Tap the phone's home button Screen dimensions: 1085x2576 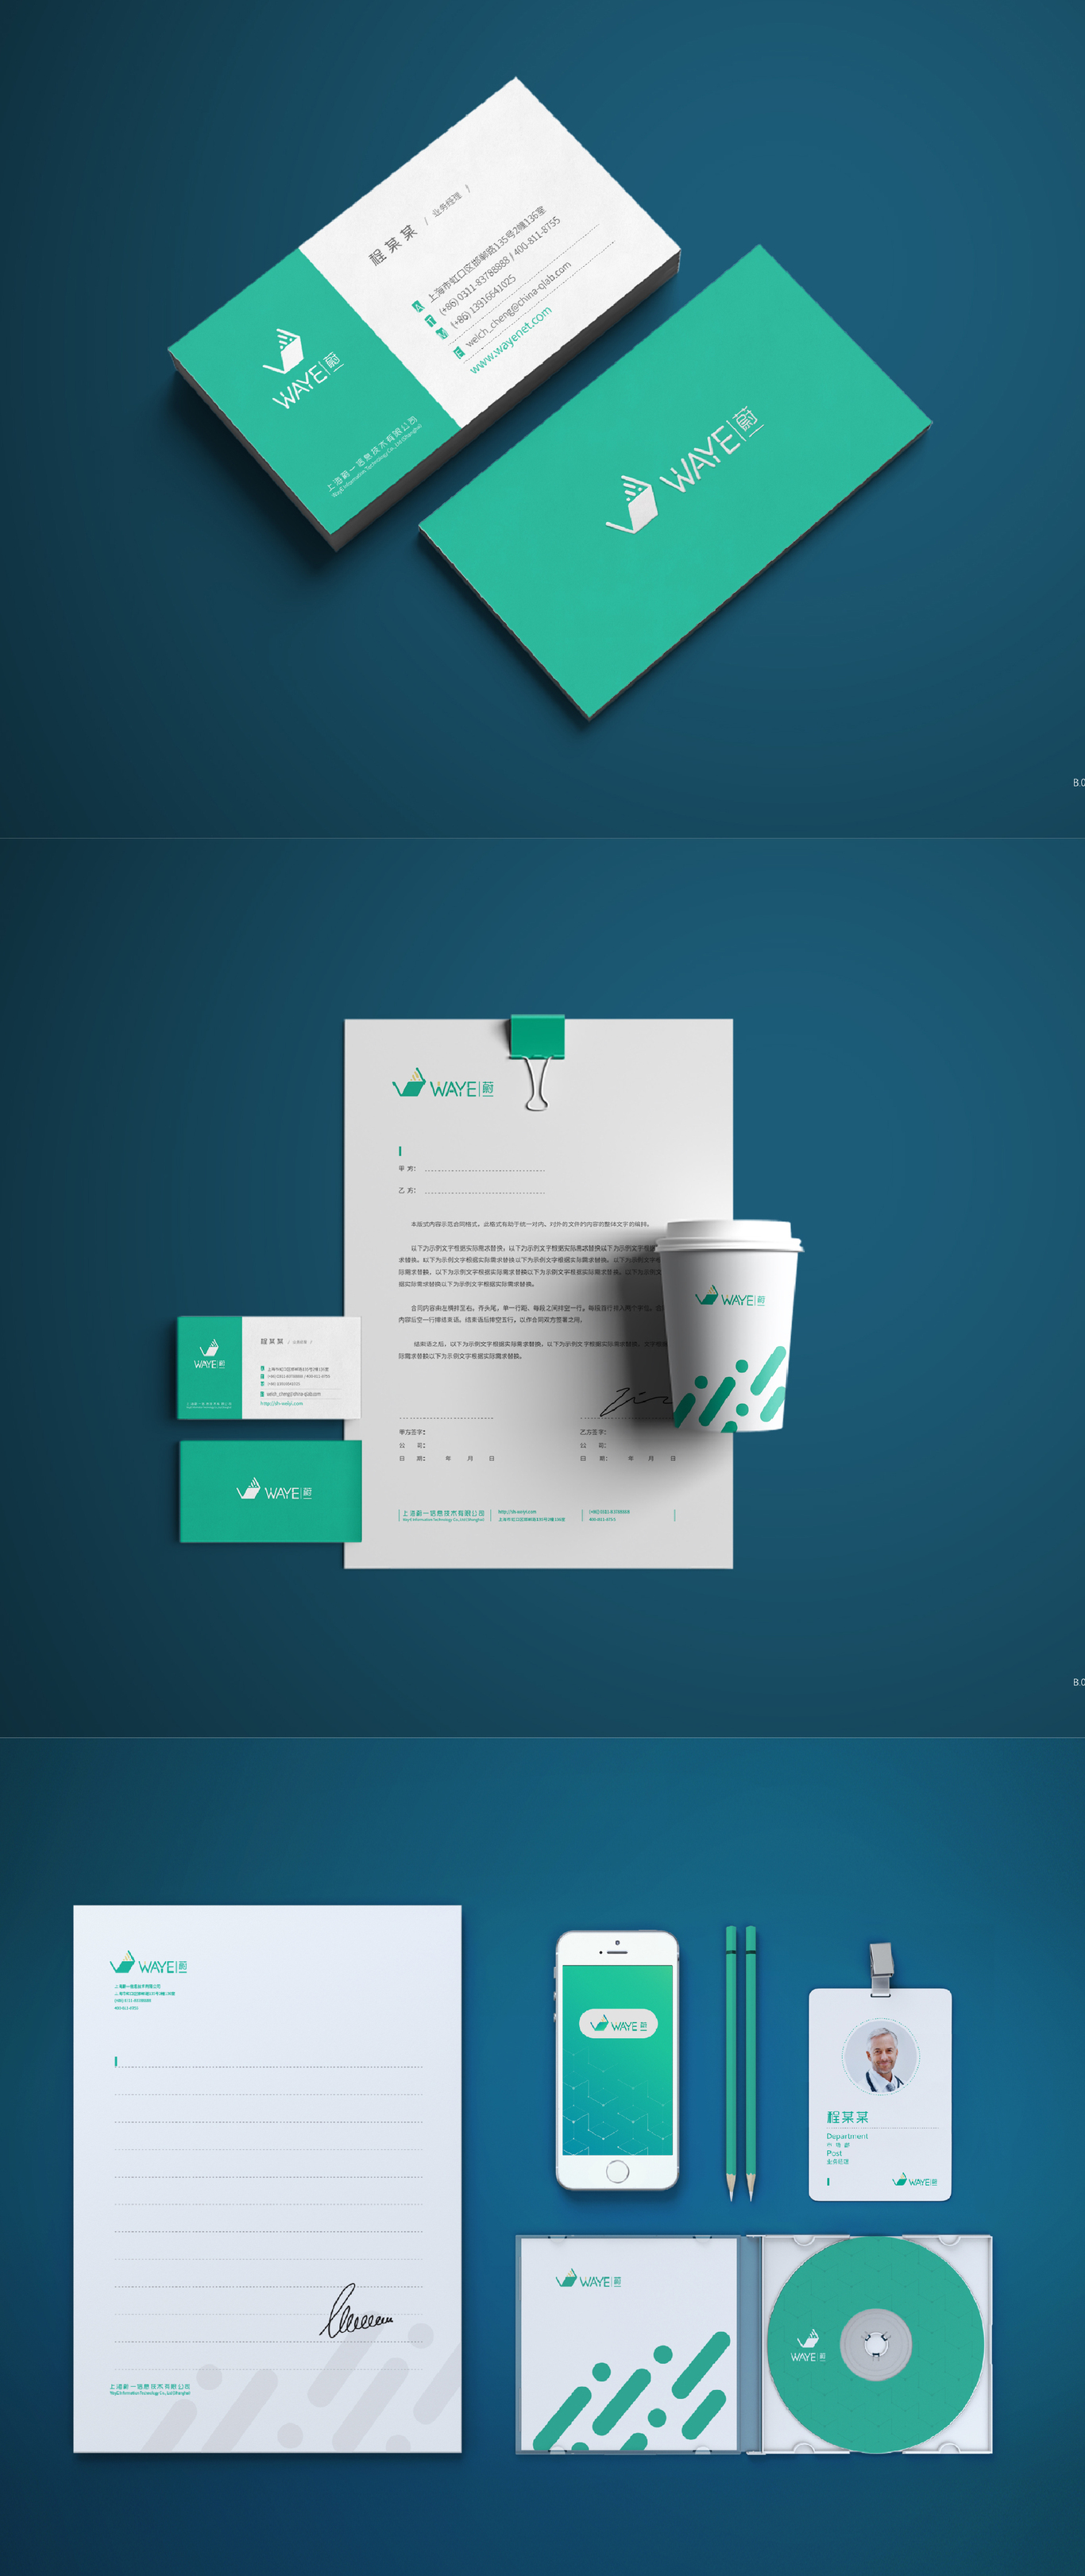pyautogui.click(x=617, y=2171)
